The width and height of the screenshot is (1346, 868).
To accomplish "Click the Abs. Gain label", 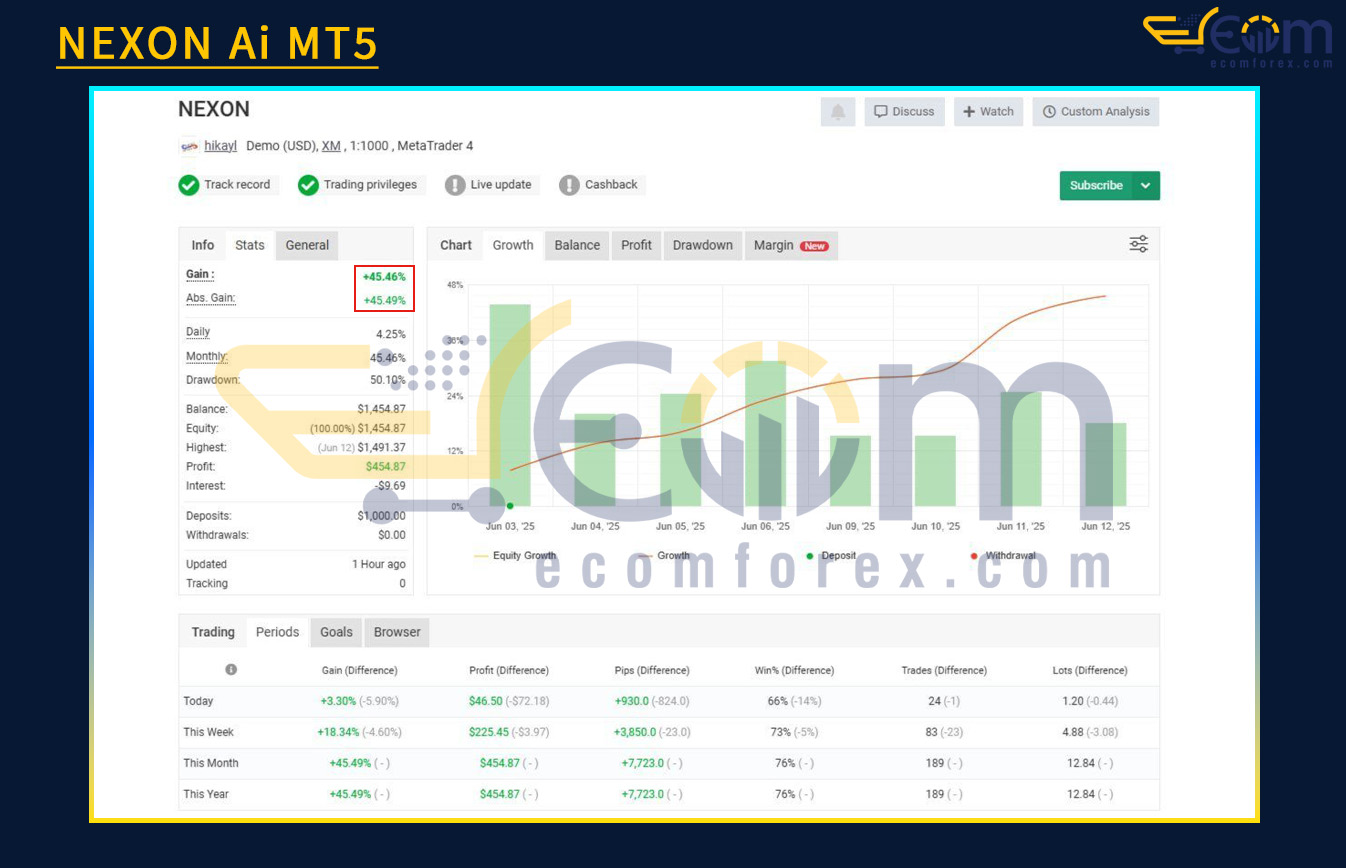I will point(211,299).
